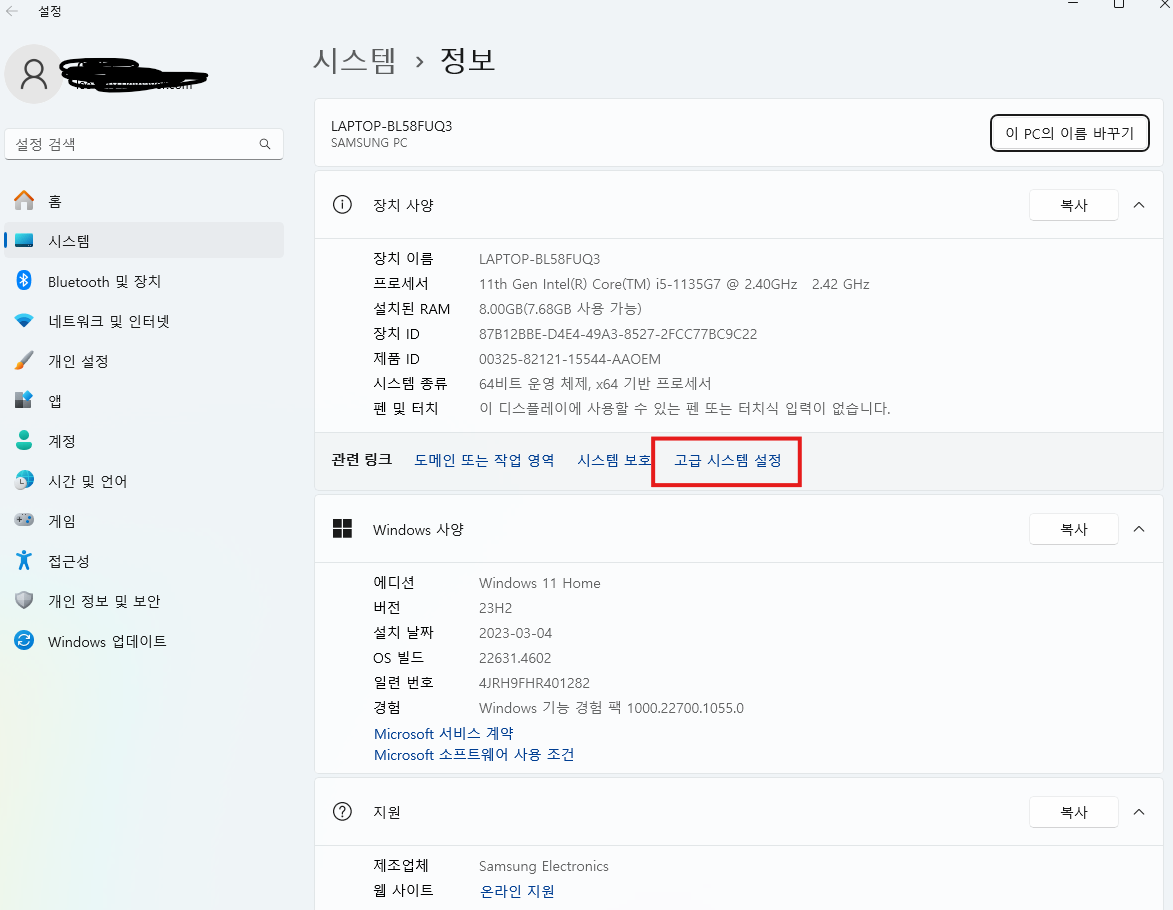Click the processor value 11th Gen Intel
The image size is (1173, 910).
pos(674,284)
